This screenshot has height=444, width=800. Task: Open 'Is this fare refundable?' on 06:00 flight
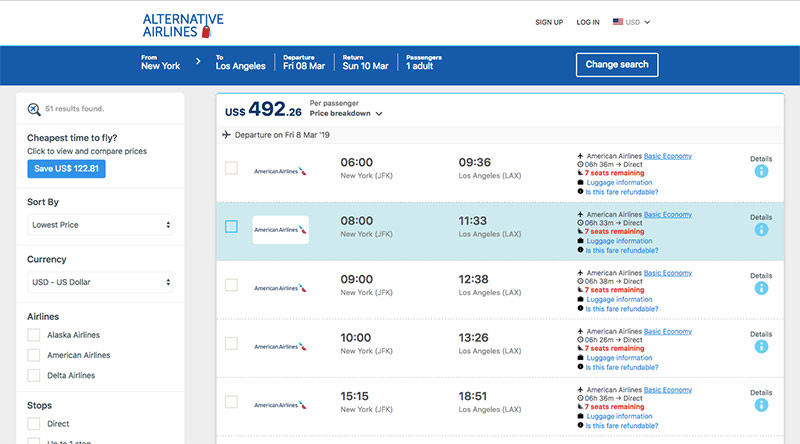621,192
